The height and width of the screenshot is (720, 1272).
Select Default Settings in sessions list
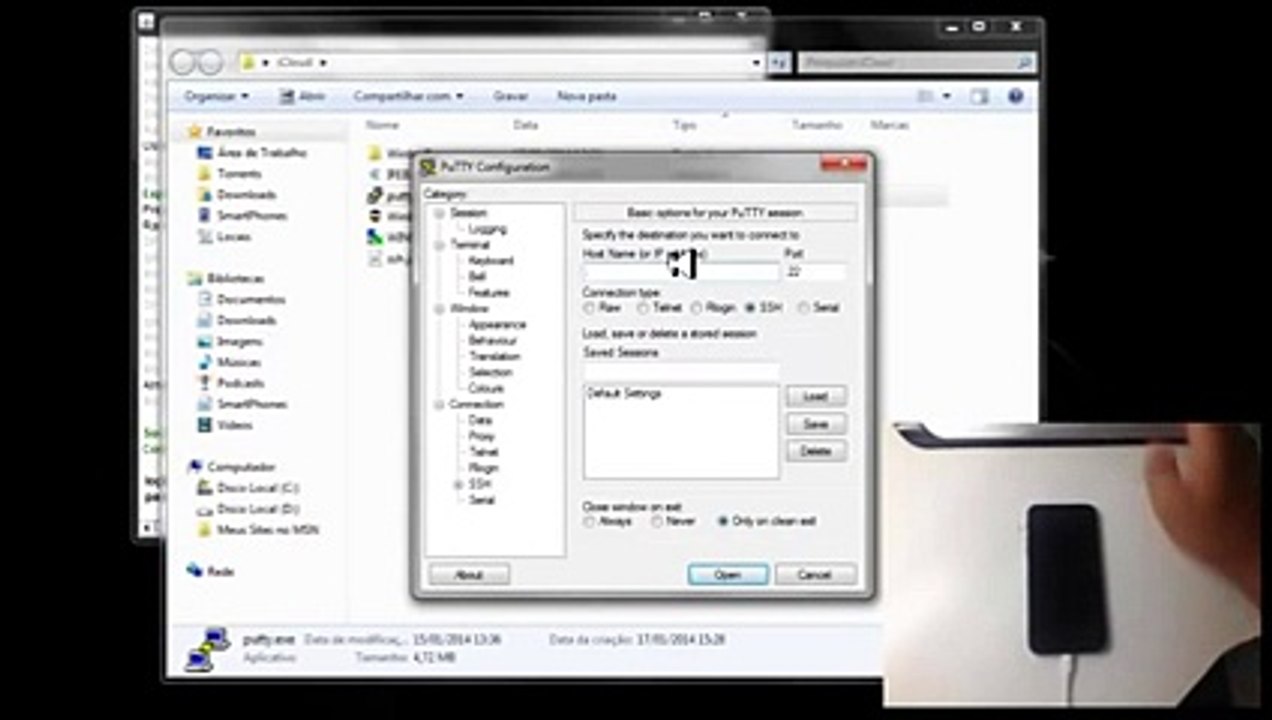click(x=624, y=394)
